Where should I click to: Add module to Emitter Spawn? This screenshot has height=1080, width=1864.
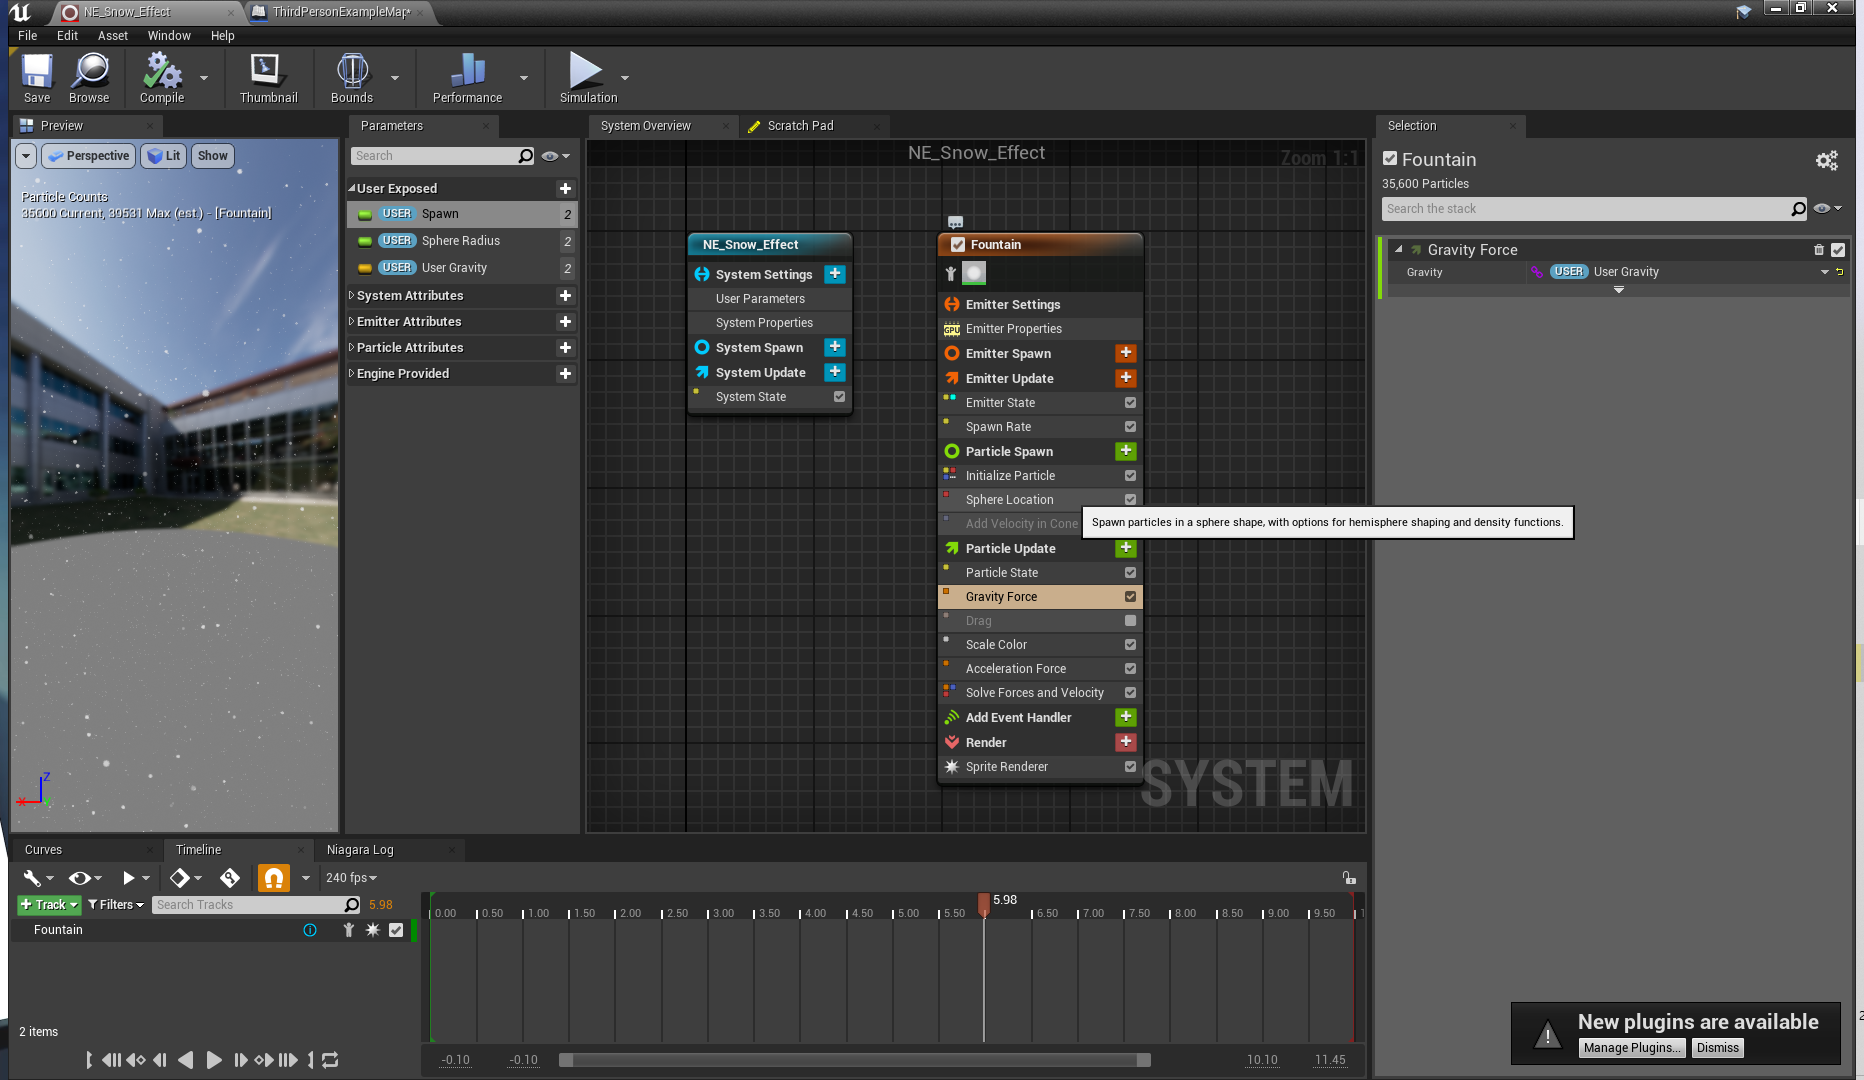[x=1126, y=353]
